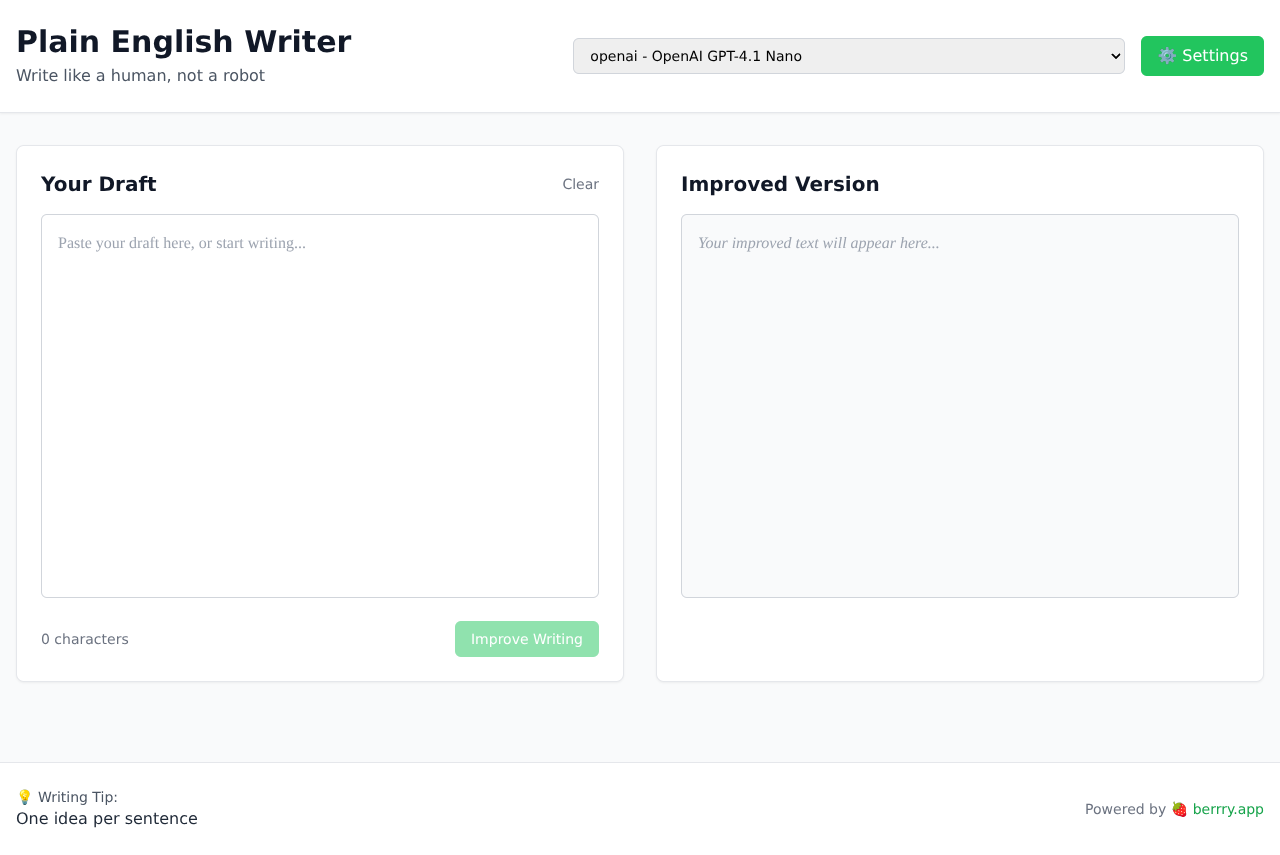Click the gear icon on Settings button
The image size is (1280, 855).
pyautogui.click(x=1167, y=56)
